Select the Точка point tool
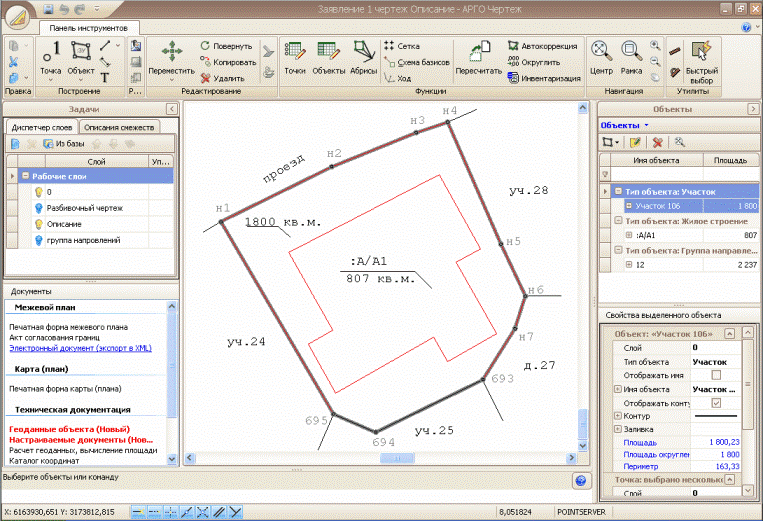 coord(51,59)
